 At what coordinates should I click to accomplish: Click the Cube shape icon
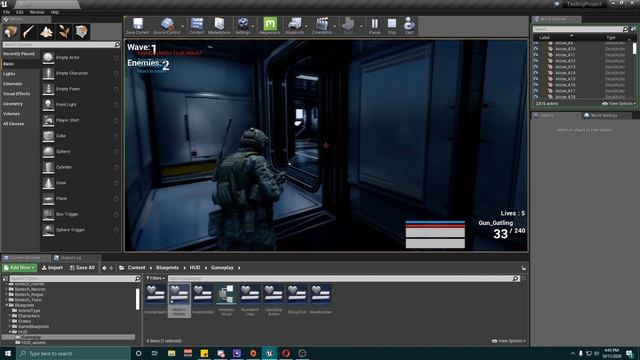pos(48,136)
